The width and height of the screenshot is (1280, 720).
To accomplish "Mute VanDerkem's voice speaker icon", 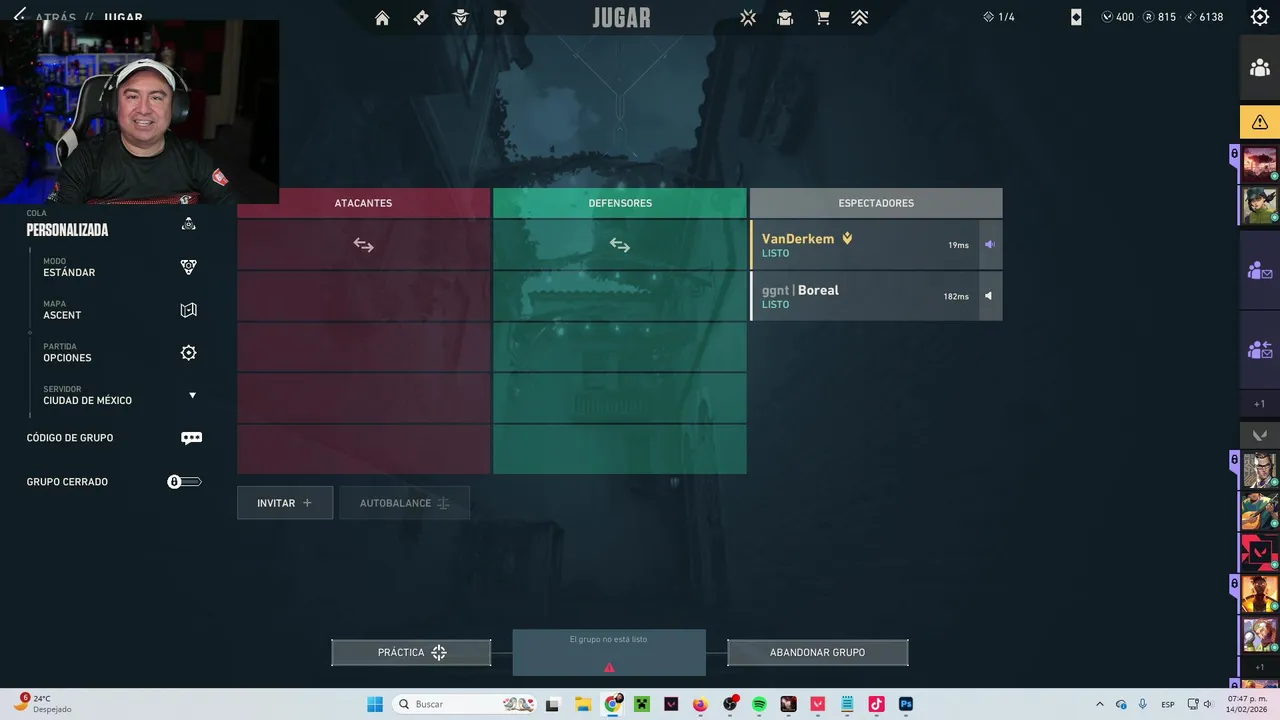I will pos(990,244).
